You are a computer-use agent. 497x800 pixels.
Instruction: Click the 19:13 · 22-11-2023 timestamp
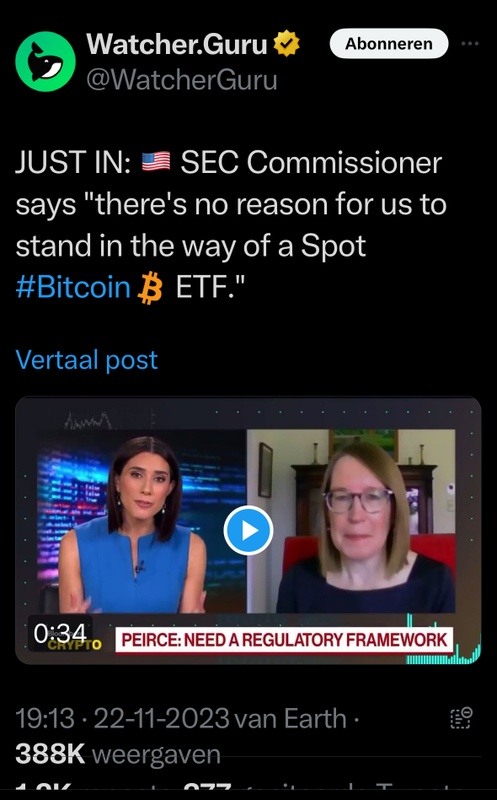coord(122,718)
